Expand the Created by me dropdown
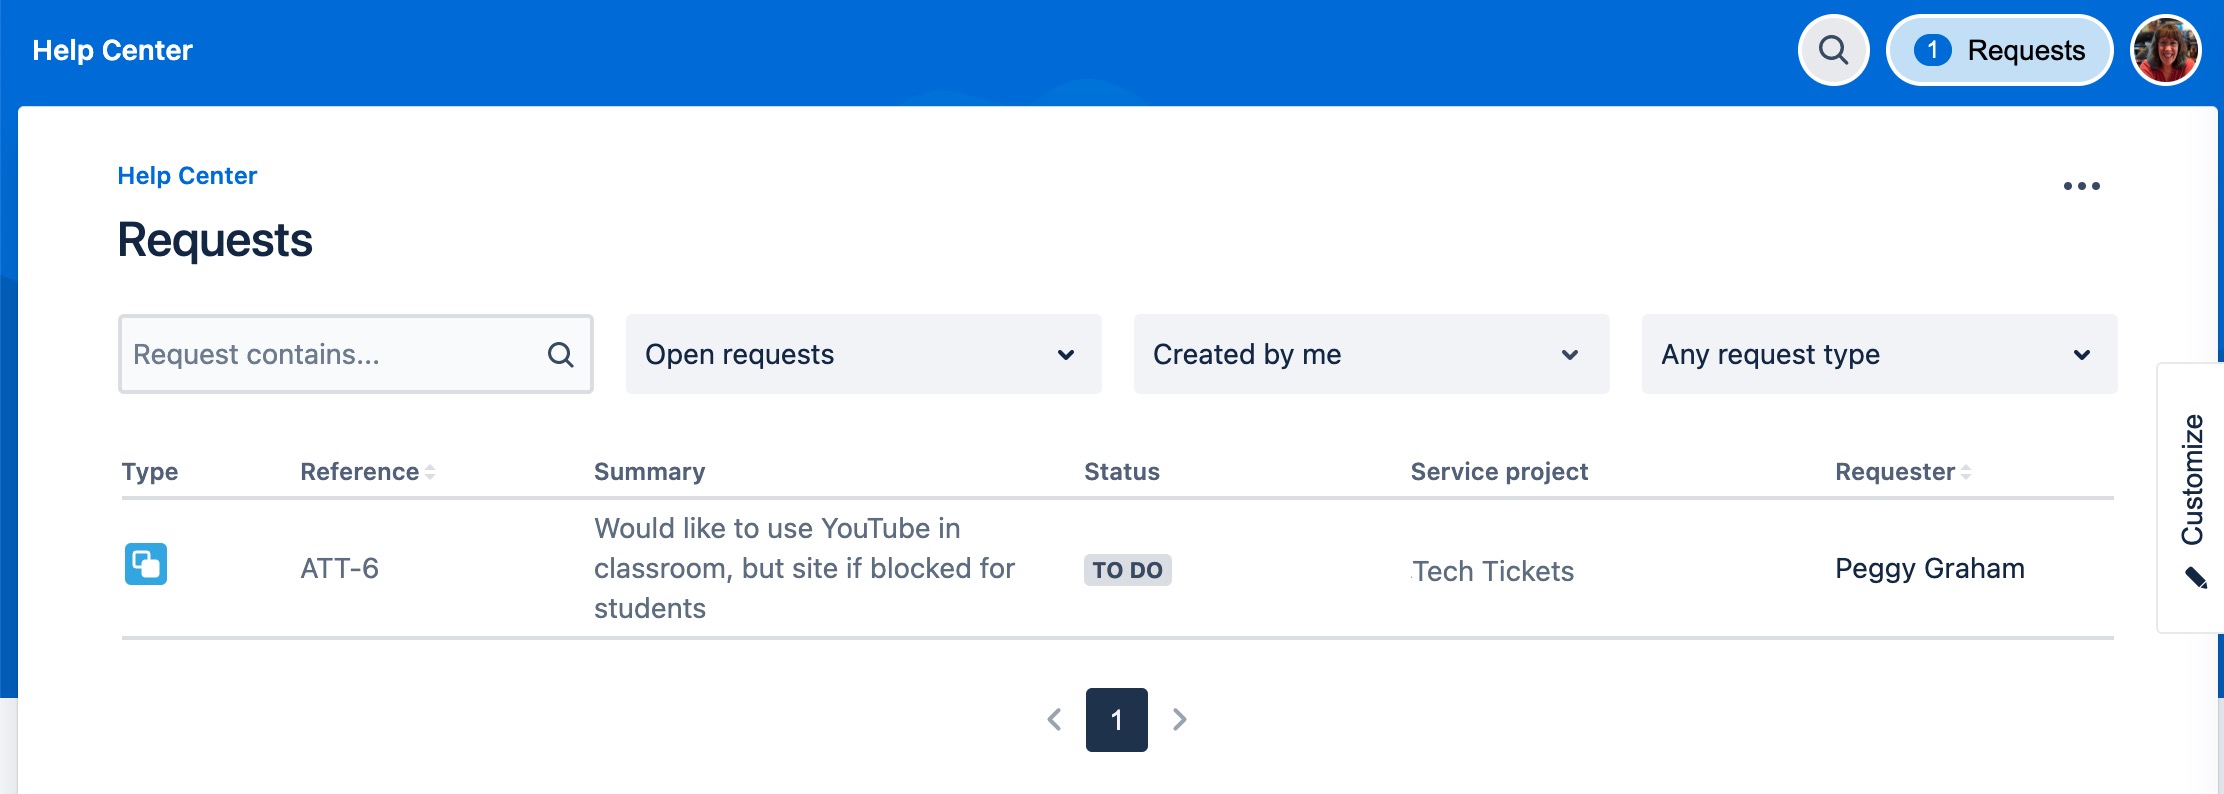 tap(1372, 354)
